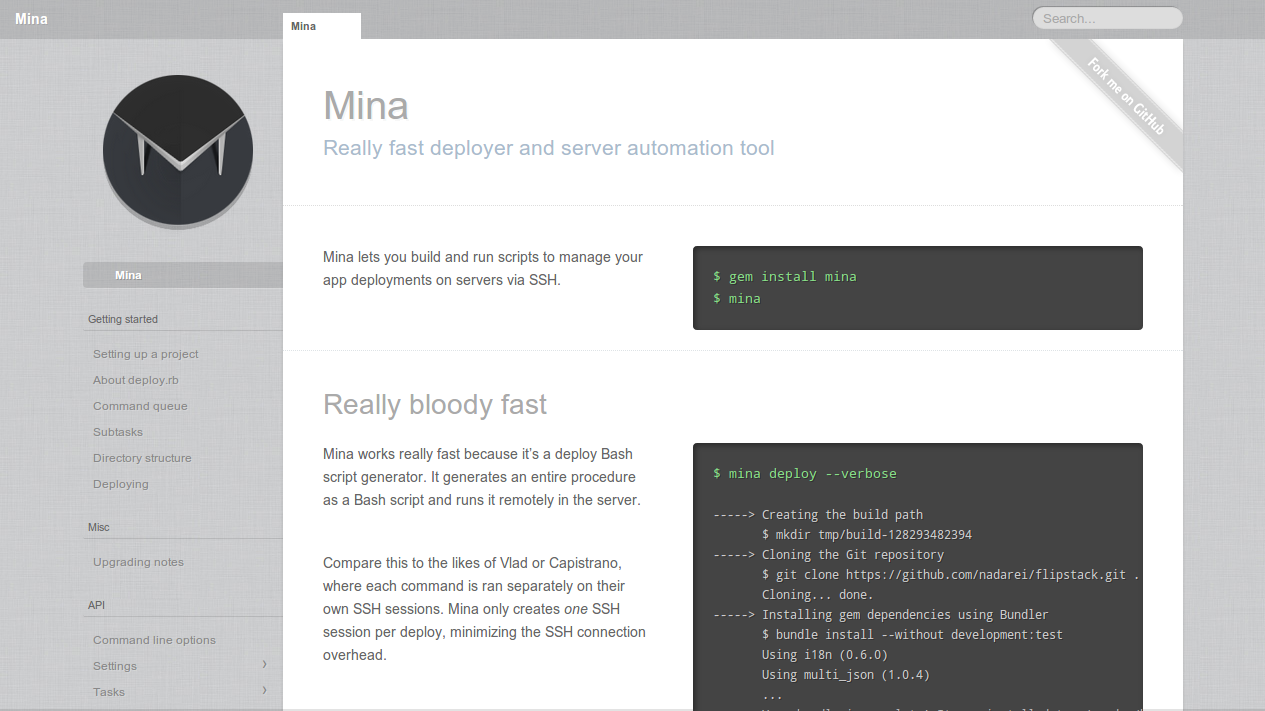This screenshot has width=1265, height=711.
Task: Open the Fork me on GitHub ribbon
Action: pos(1126,97)
